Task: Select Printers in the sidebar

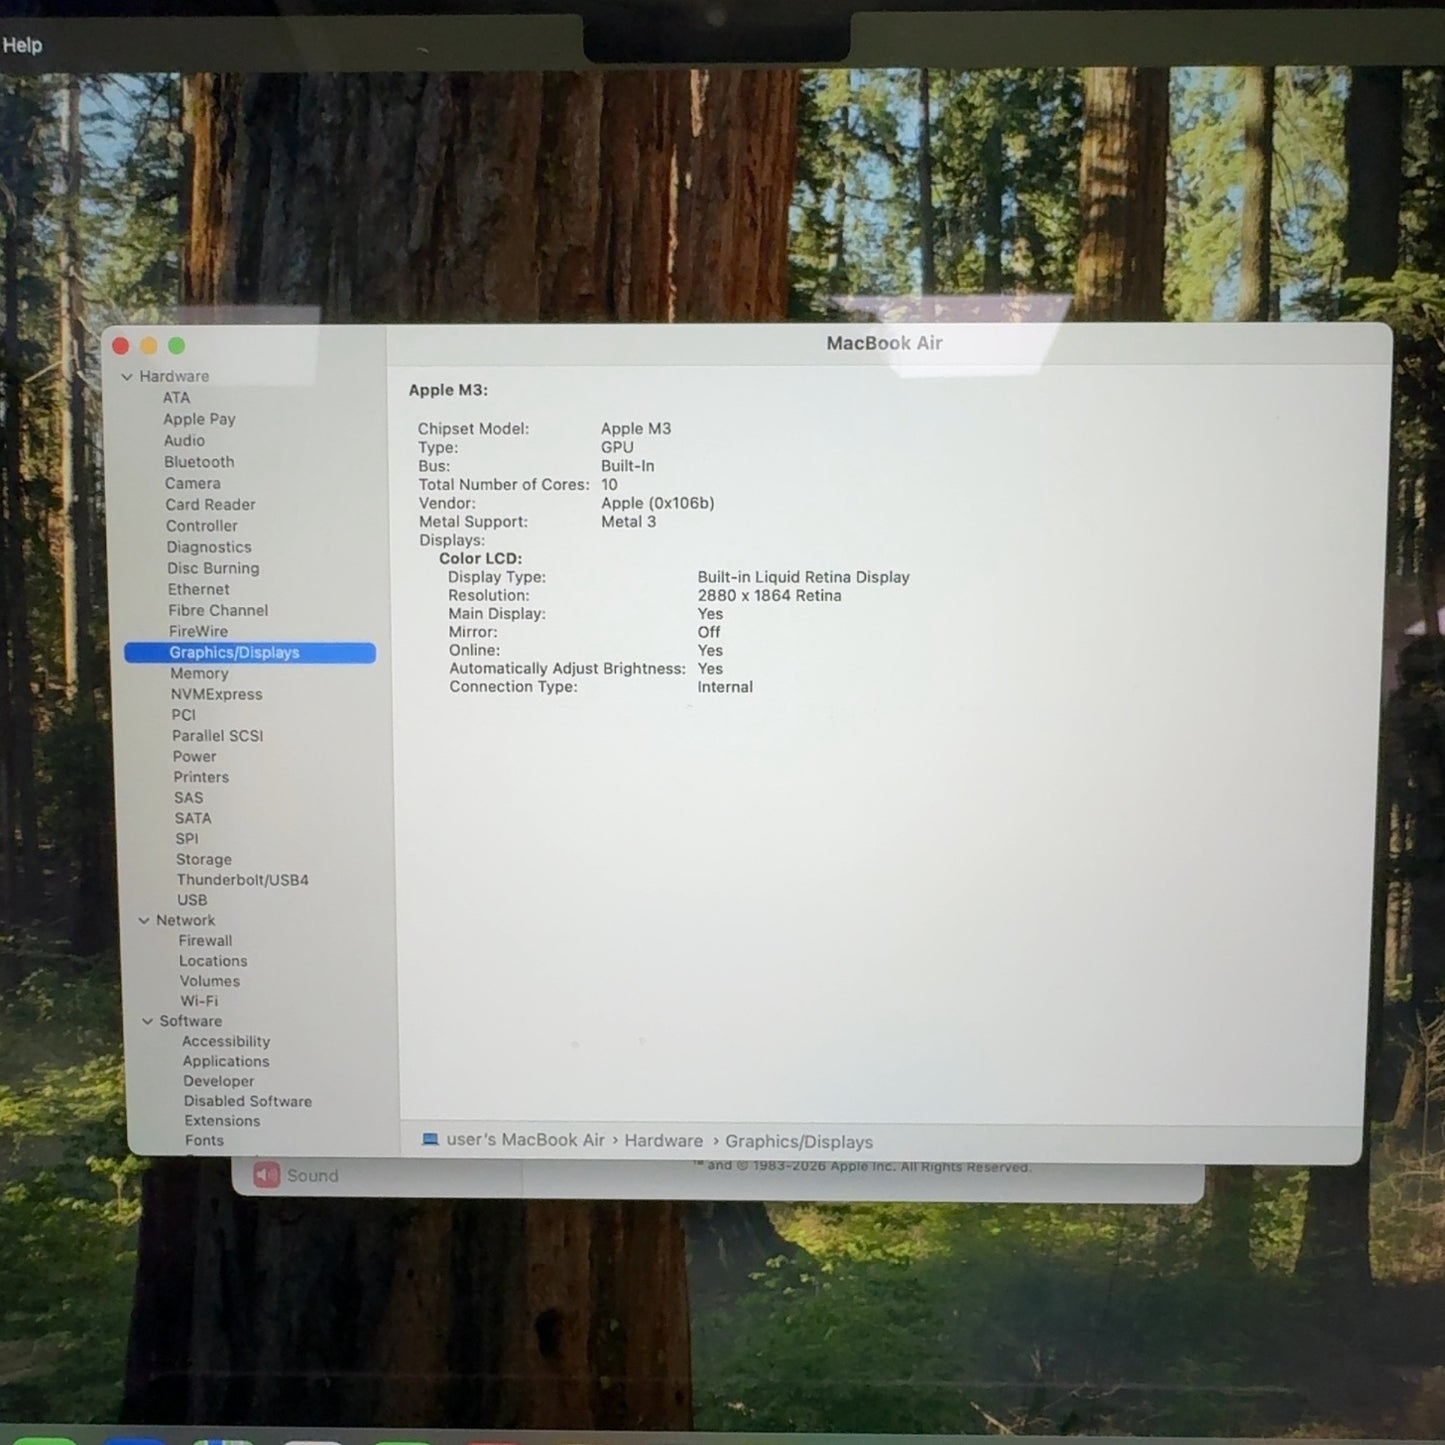Action: [x=201, y=777]
